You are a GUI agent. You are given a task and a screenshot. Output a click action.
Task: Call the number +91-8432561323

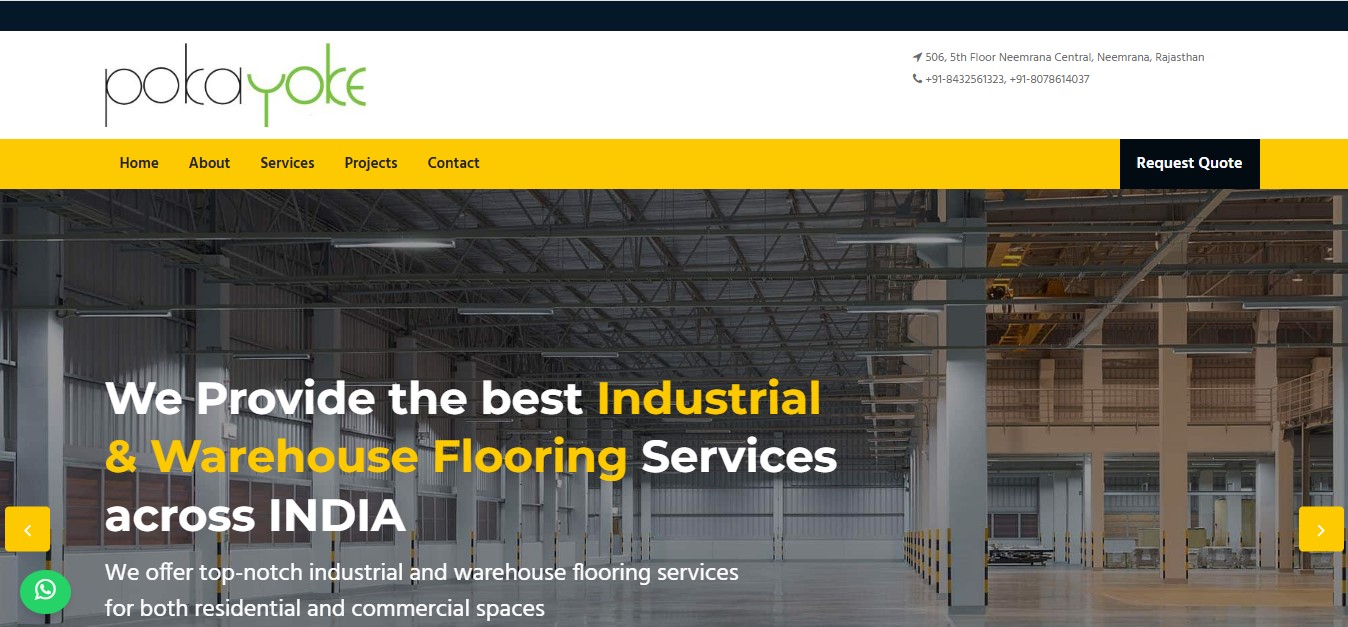click(964, 79)
